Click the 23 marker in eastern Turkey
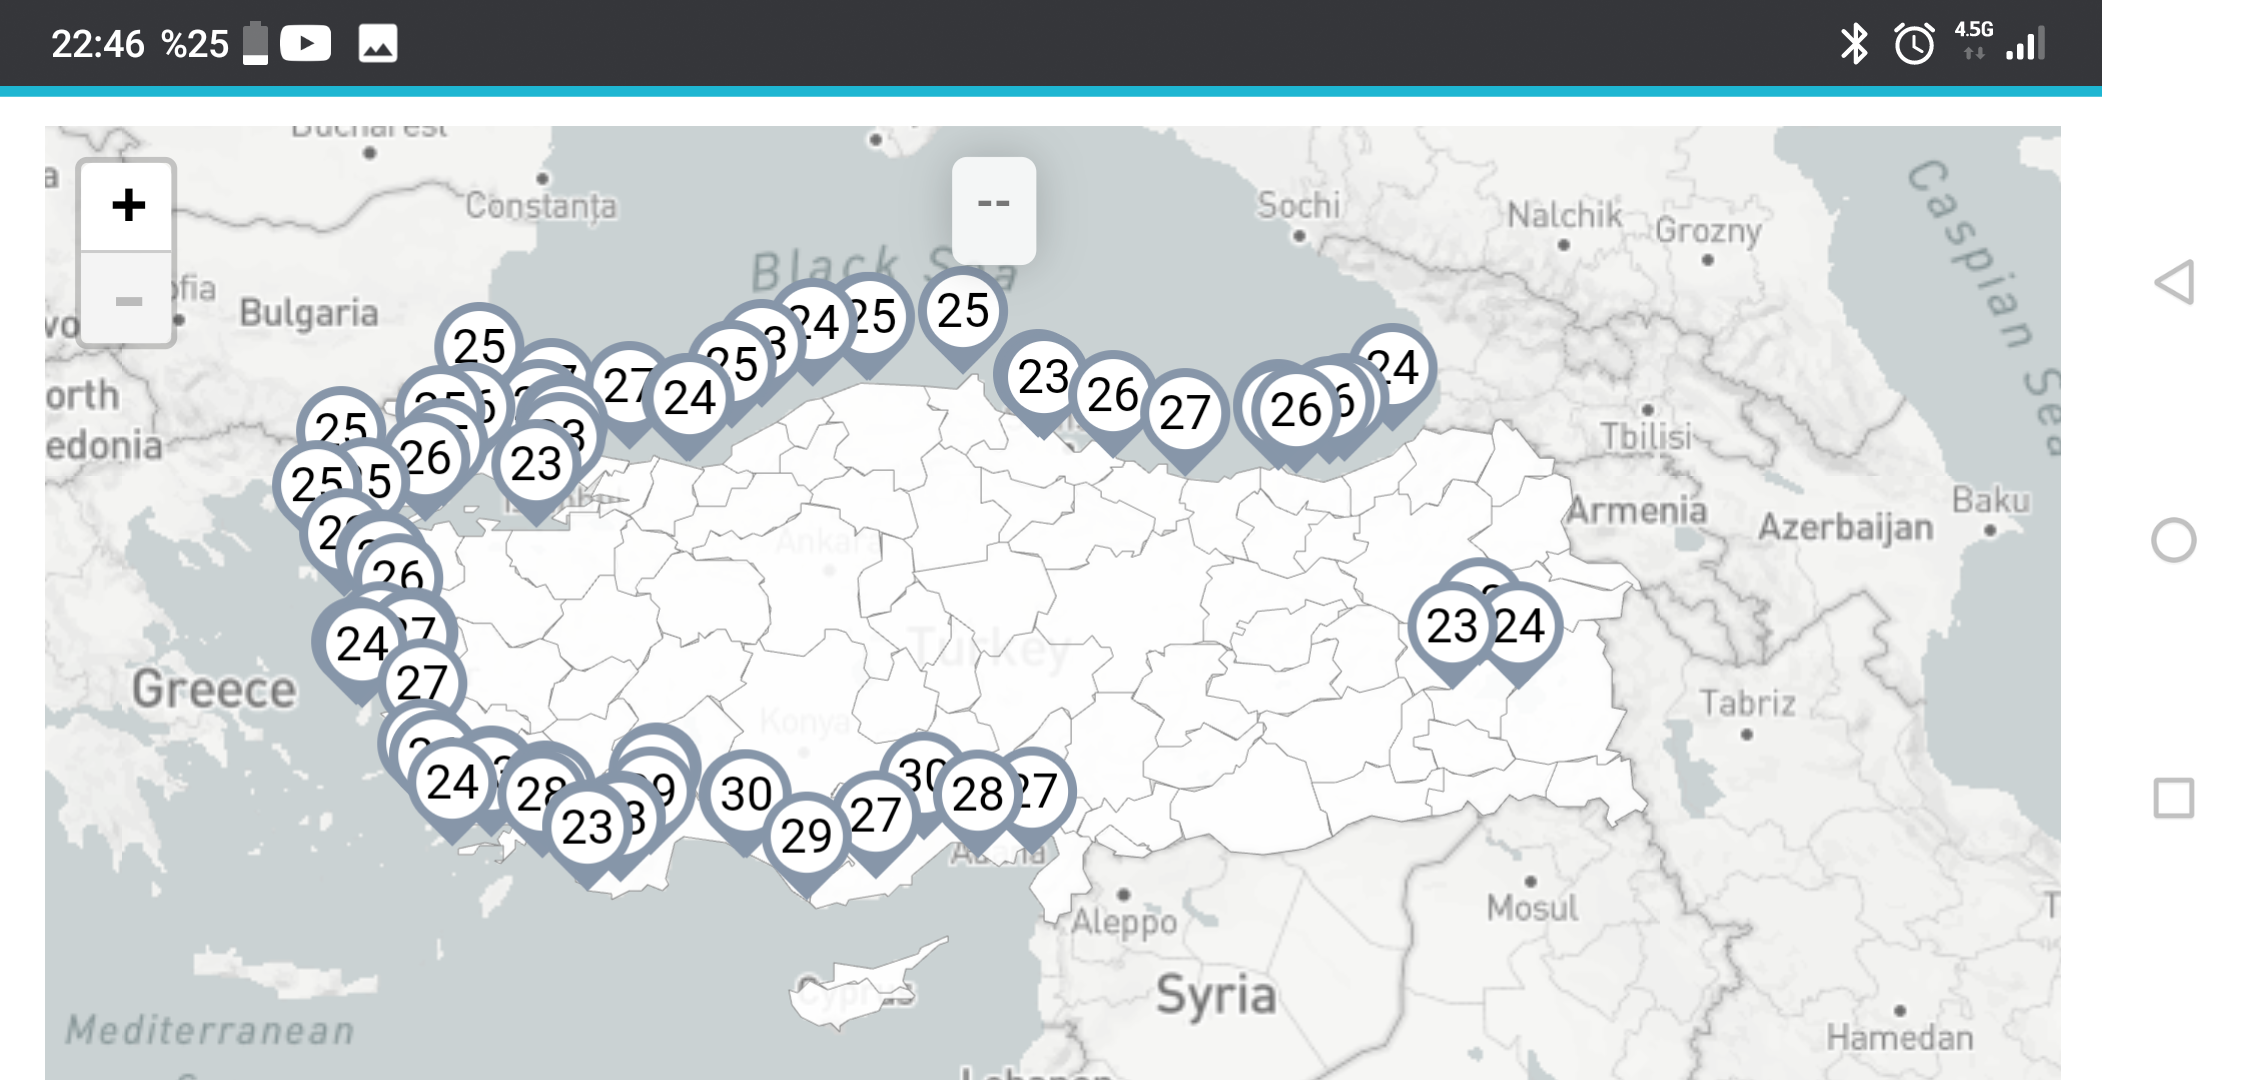The image size is (2246, 1080). (1451, 627)
